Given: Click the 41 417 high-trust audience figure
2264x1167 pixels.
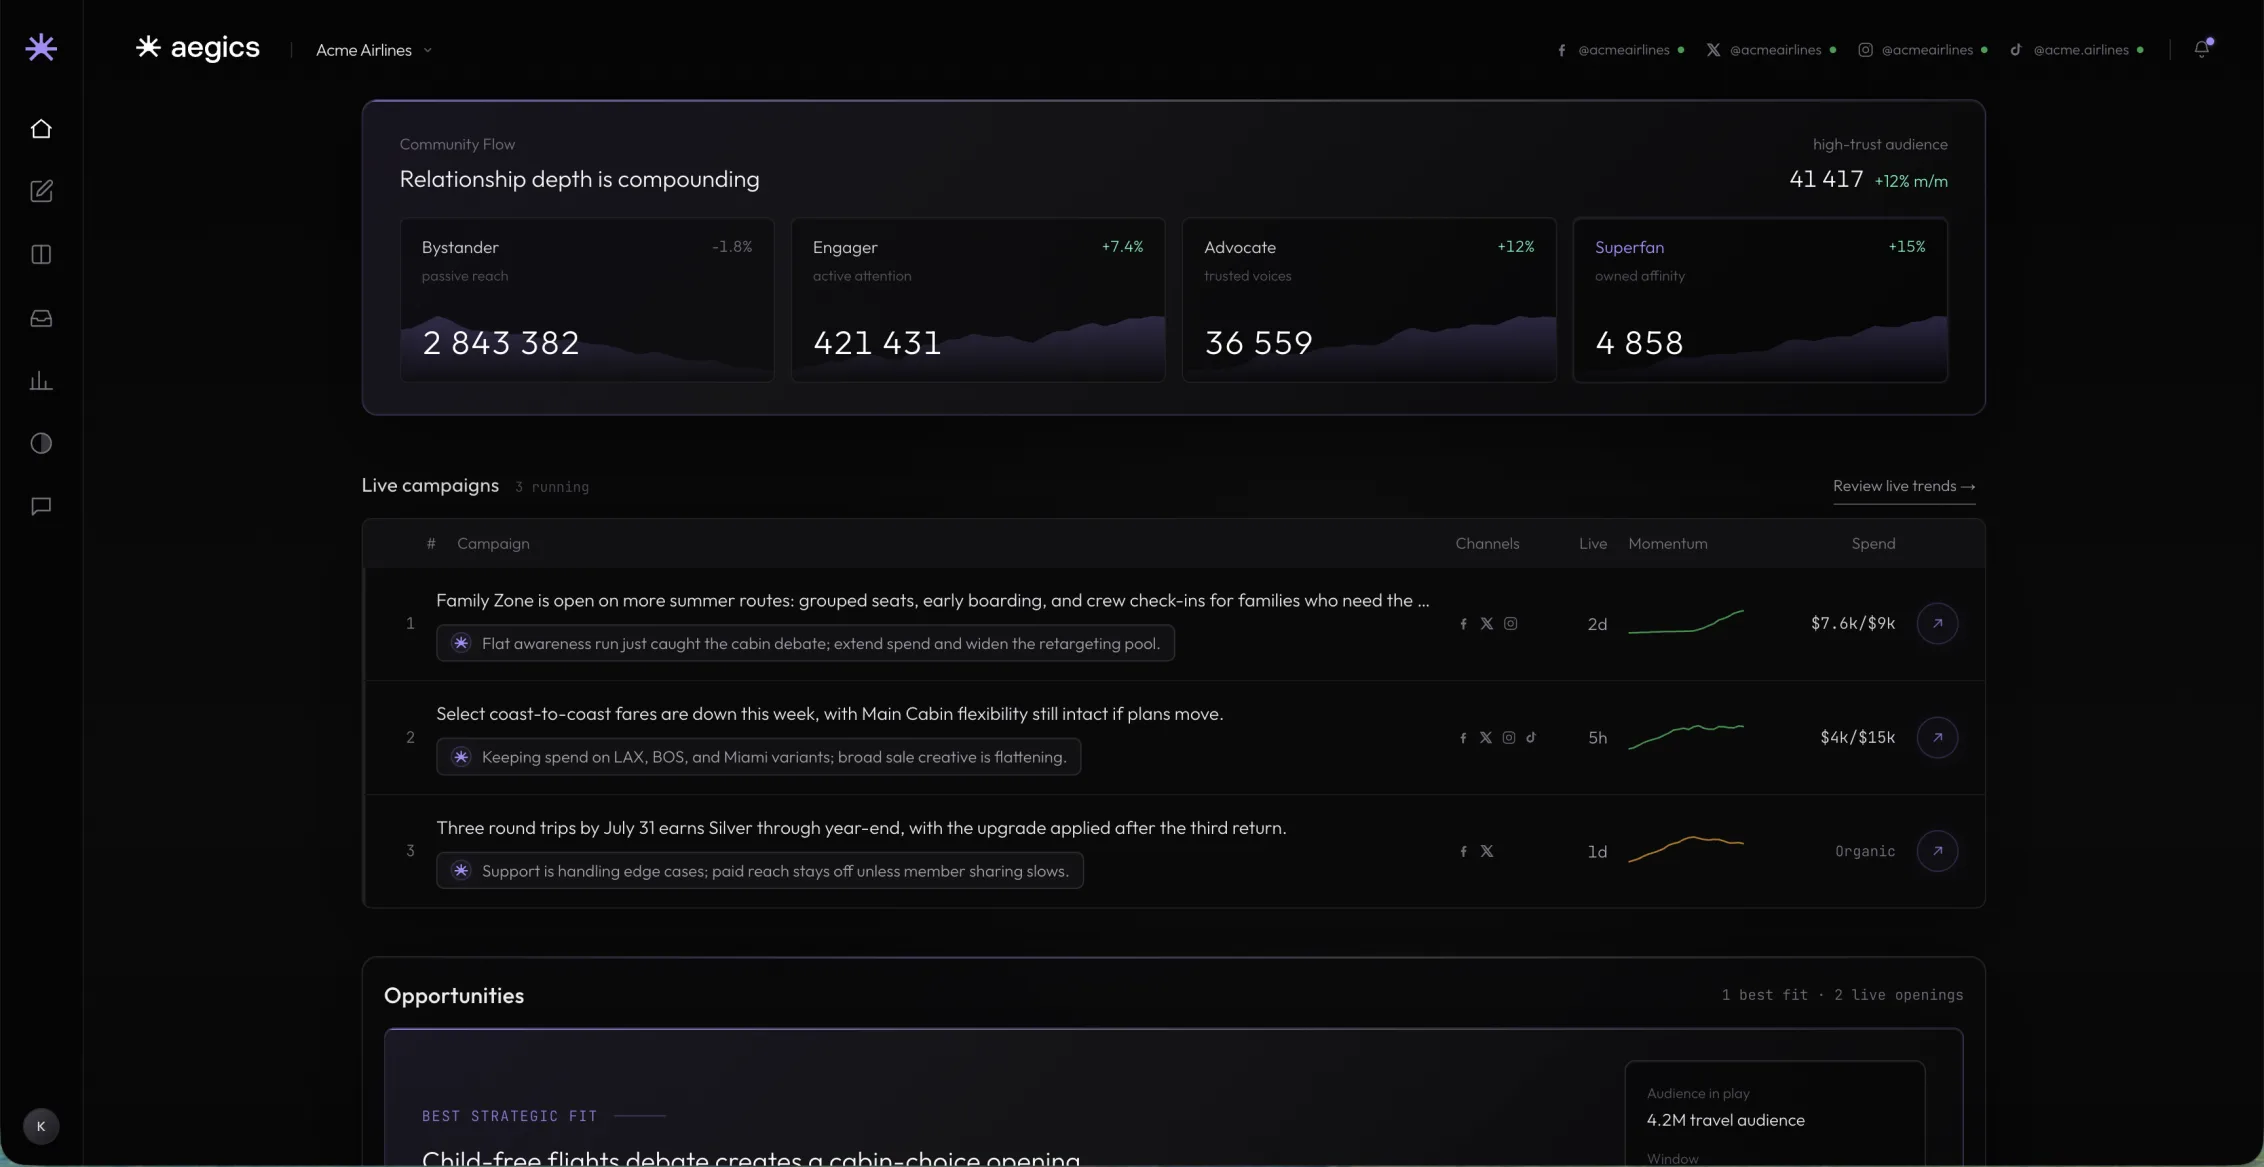Looking at the screenshot, I should click(x=1826, y=179).
